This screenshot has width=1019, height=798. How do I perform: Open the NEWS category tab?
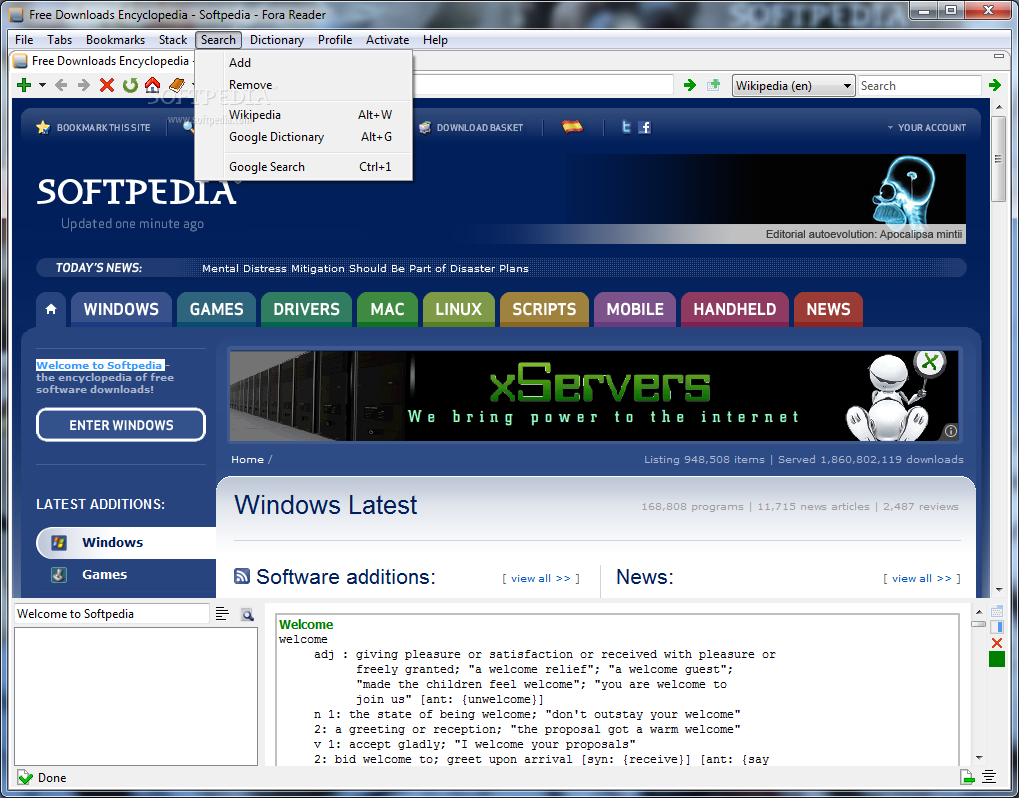point(828,309)
